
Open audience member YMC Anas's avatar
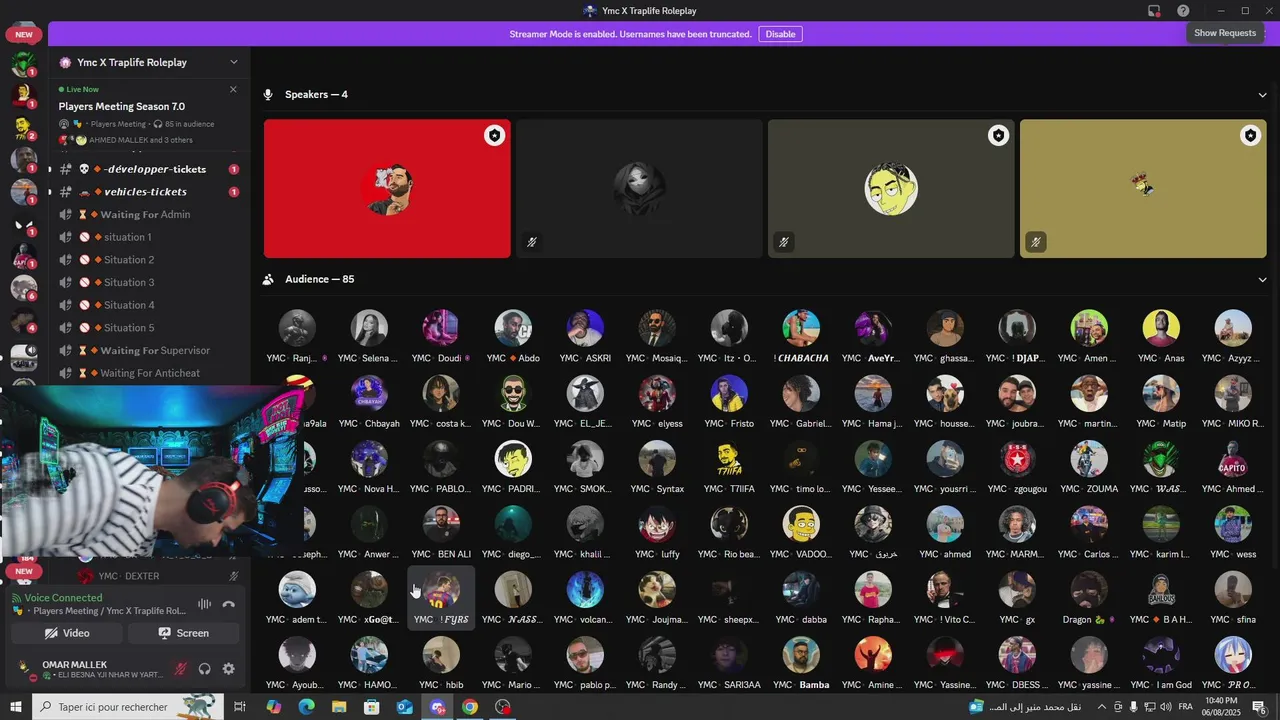[1161, 328]
